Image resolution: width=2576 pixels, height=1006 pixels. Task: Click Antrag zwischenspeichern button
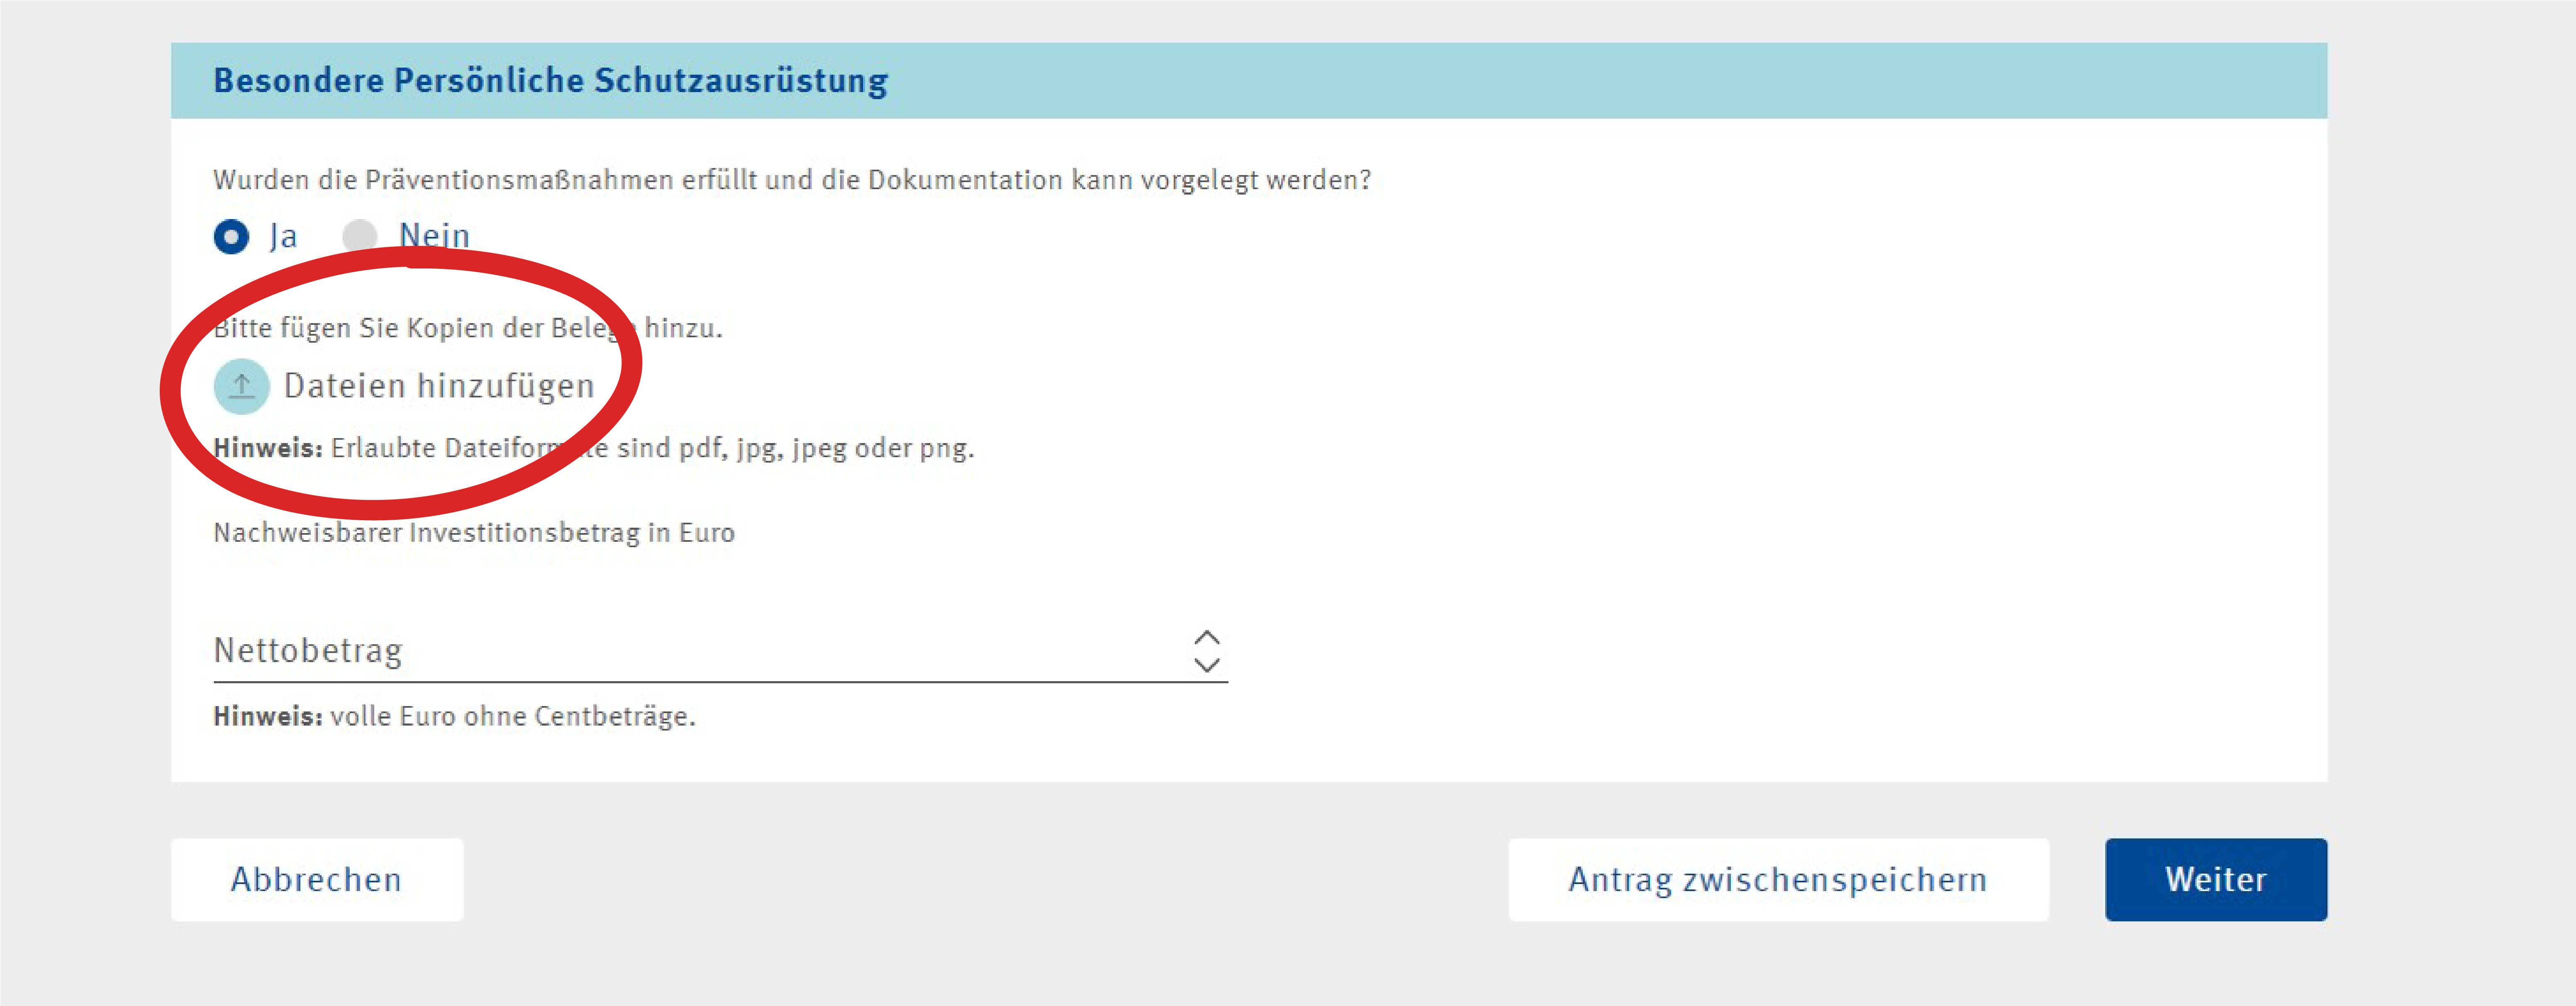click(x=1778, y=880)
